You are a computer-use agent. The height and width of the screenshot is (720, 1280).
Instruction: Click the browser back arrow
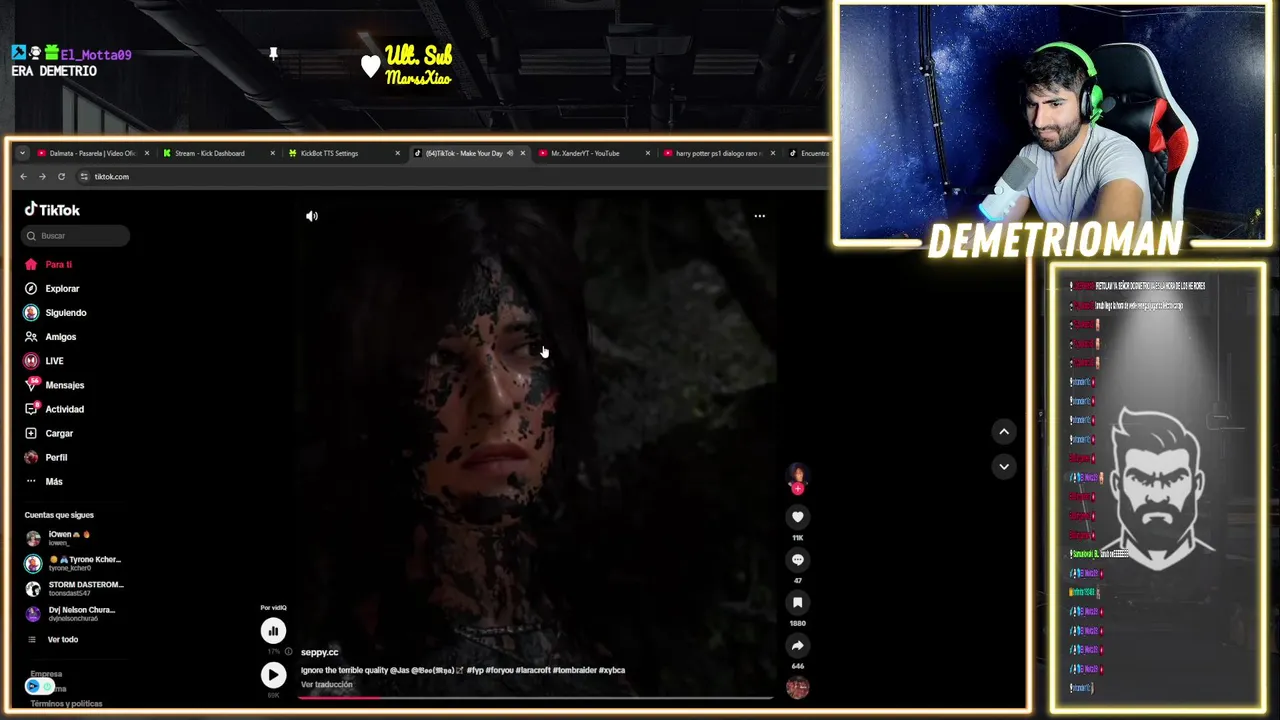pyautogui.click(x=24, y=177)
